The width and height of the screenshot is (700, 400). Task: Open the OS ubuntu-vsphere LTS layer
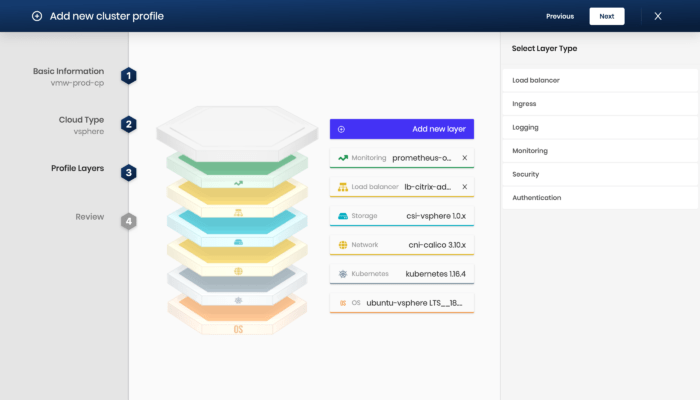point(402,303)
